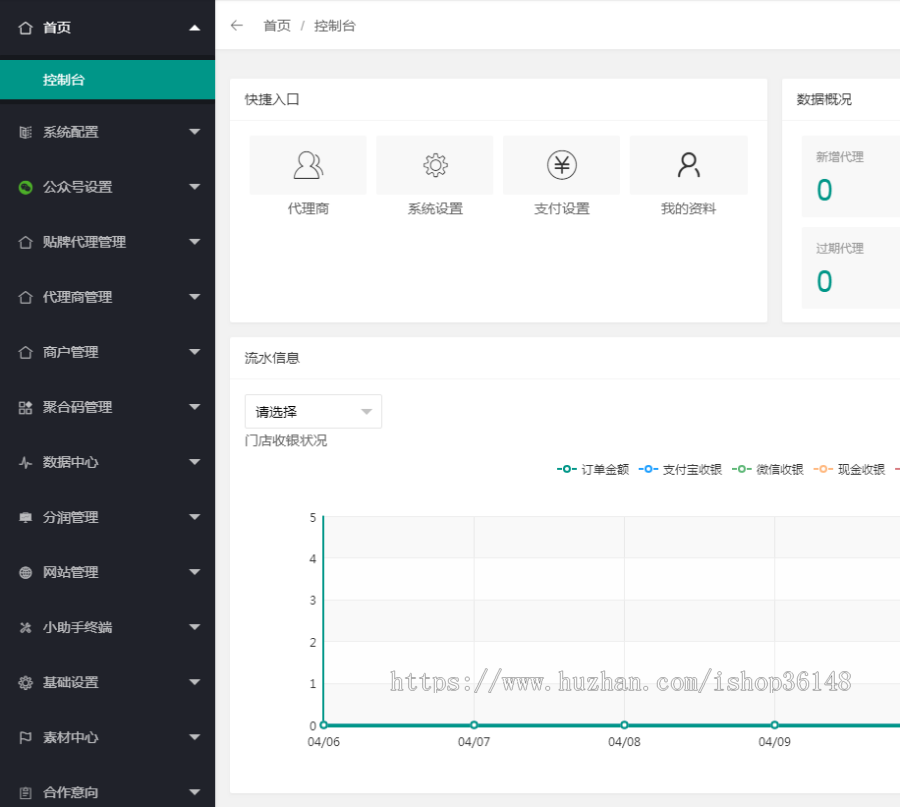Click the 公众号设置 sidebar icon
The image size is (900, 807).
25,187
